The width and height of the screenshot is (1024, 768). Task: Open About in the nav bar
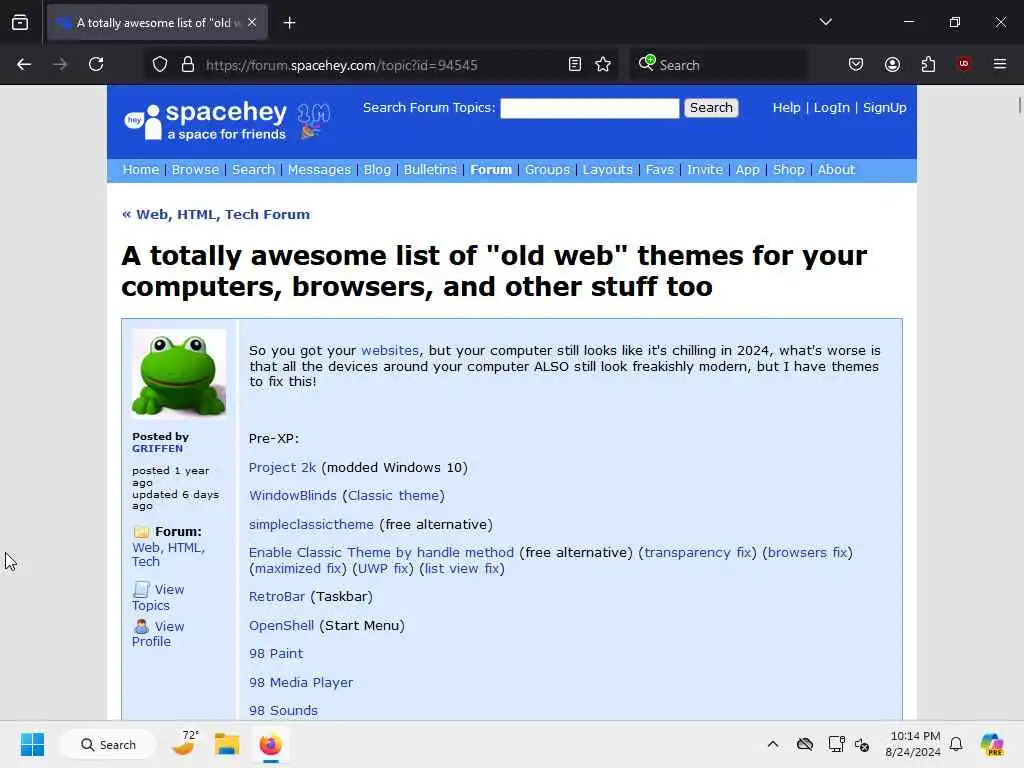coord(836,170)
